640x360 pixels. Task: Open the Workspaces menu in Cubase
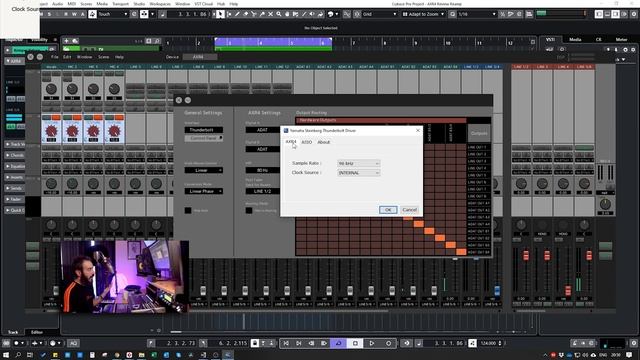coord(160,4)
